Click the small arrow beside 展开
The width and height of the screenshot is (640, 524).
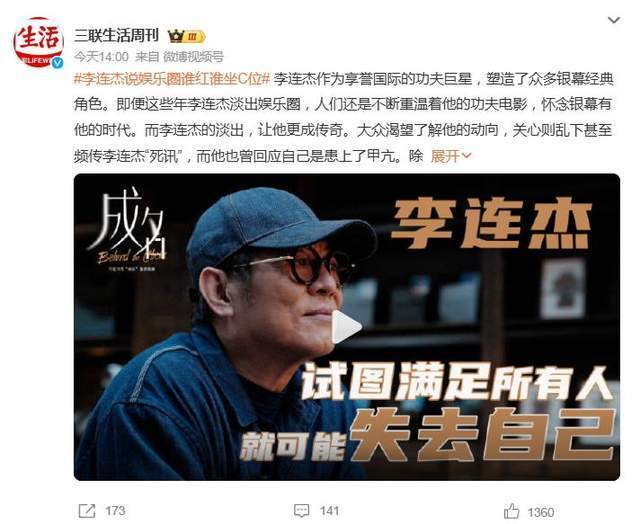pyautogui.click(x=467, y=156)
